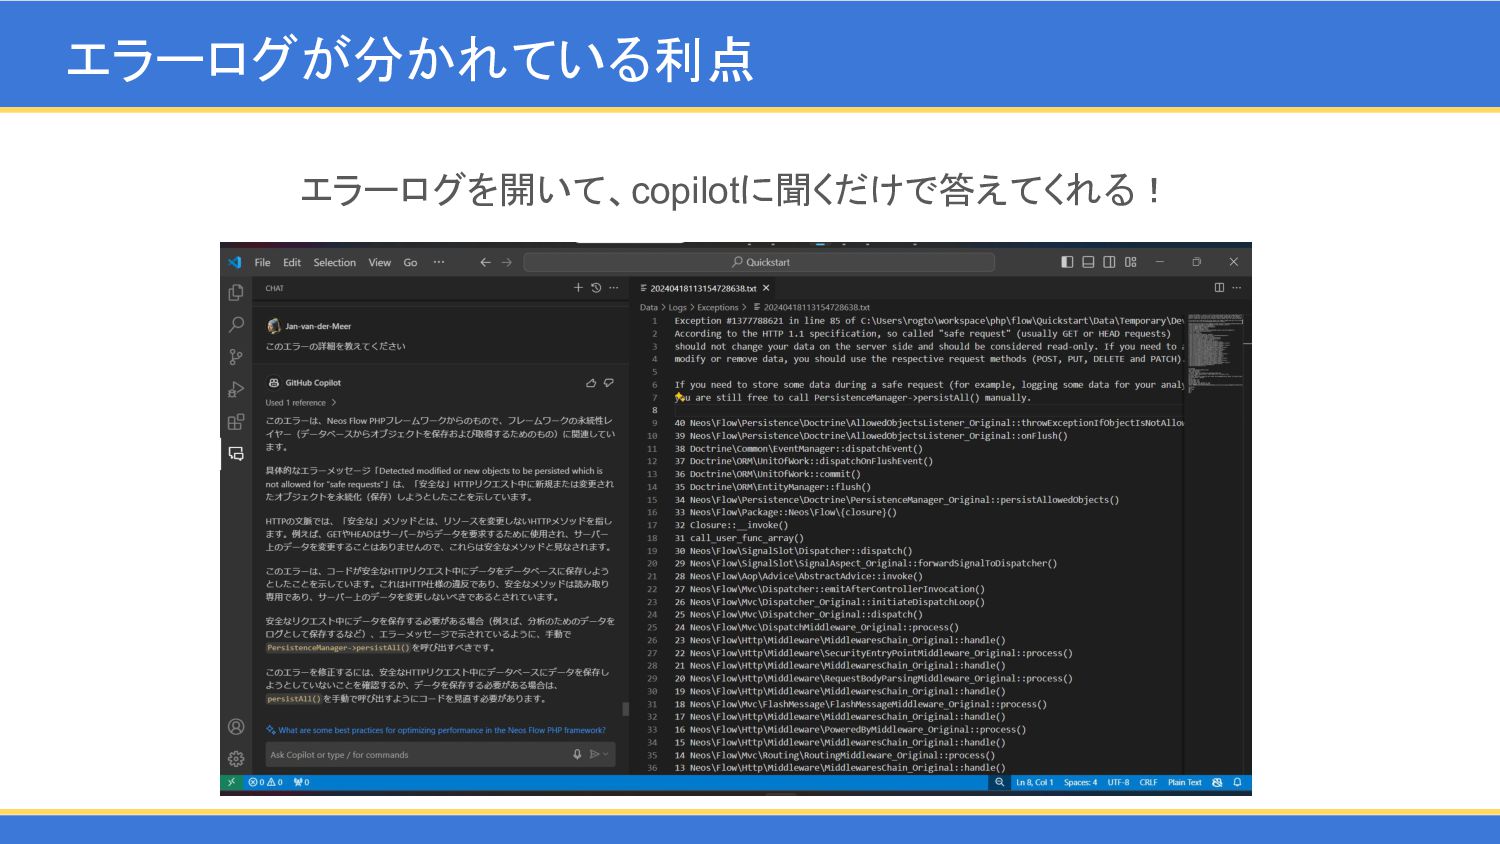Go forward with the navigation arrow
This screenshot has width=1500, height=844.
[x=507, y=262]
